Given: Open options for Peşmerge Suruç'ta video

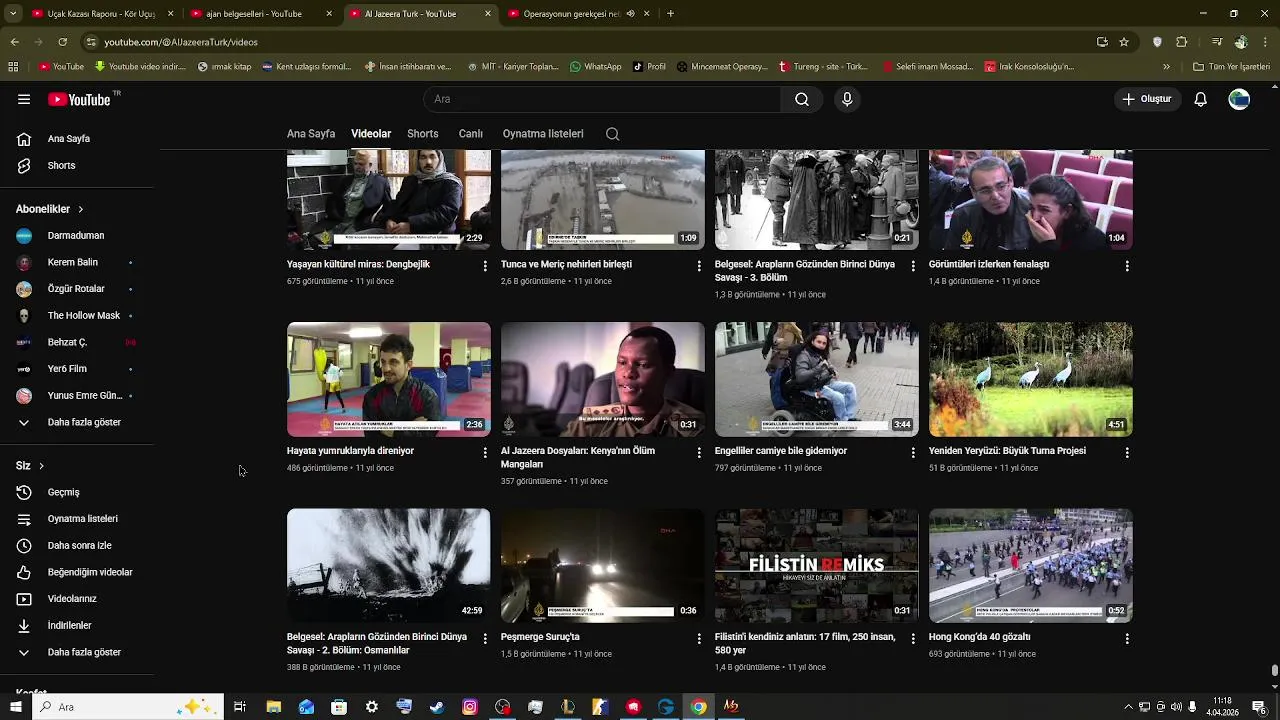Looking at the screenshot, I should 699,638.
